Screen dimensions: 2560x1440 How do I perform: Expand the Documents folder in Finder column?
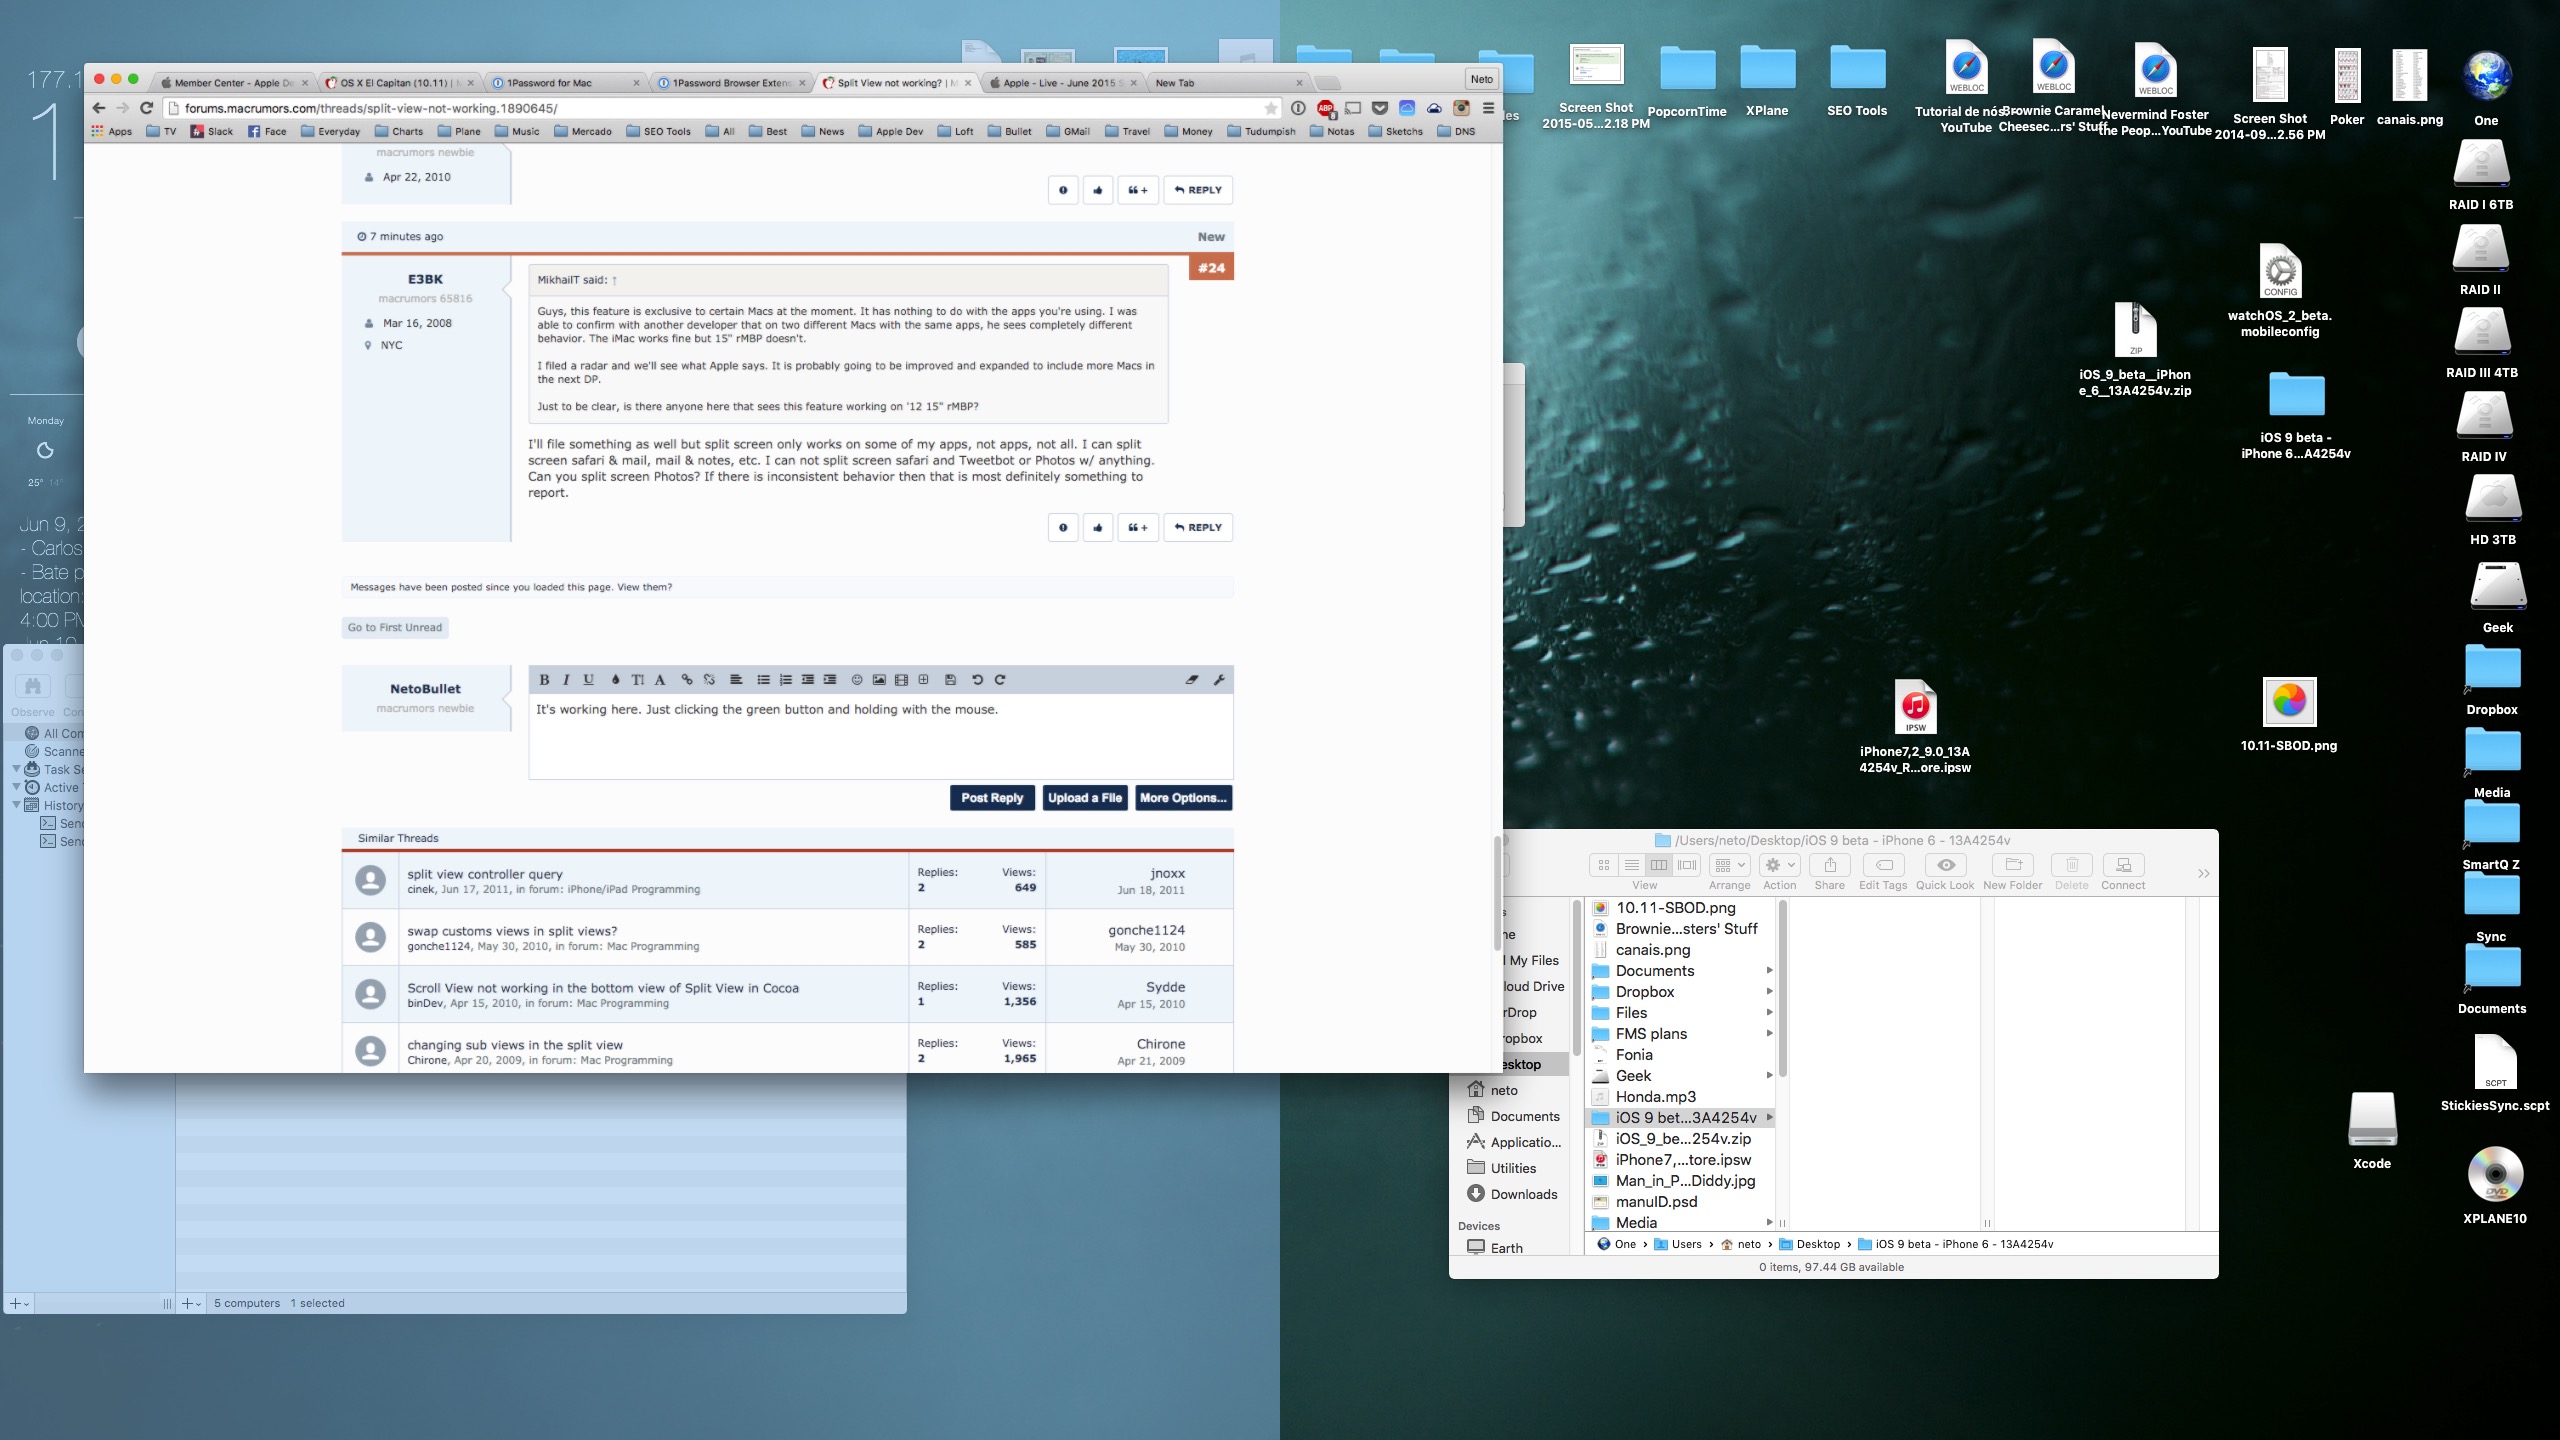tap(1769, 971)
